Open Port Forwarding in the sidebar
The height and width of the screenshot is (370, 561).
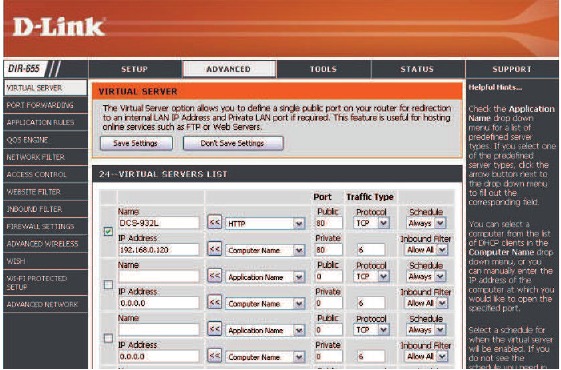tap(45, 105)
